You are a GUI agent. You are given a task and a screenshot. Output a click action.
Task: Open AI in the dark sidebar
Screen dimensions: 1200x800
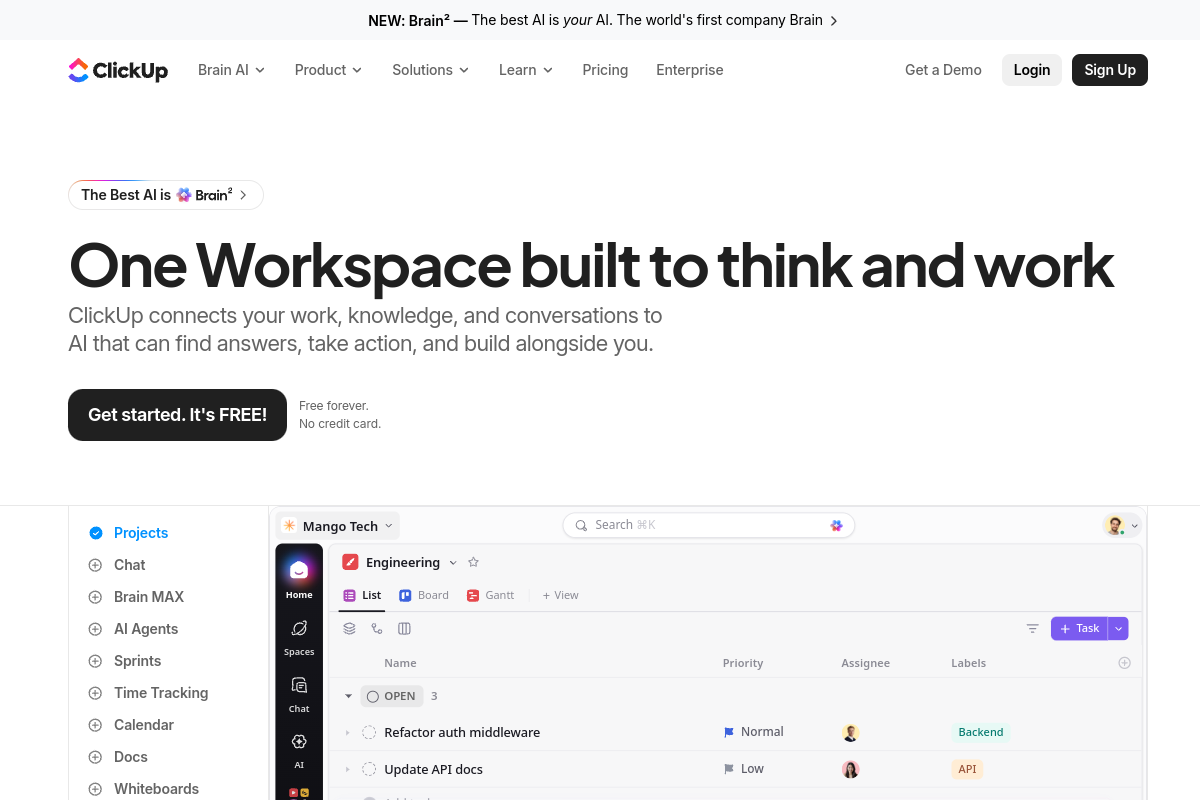[299, 750]
